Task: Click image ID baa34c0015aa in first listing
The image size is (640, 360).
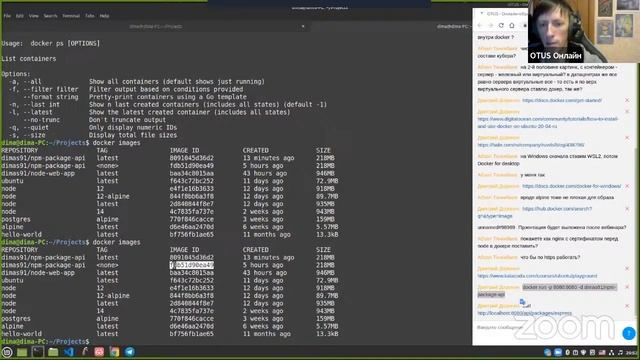Action: [x=191, y=173]
